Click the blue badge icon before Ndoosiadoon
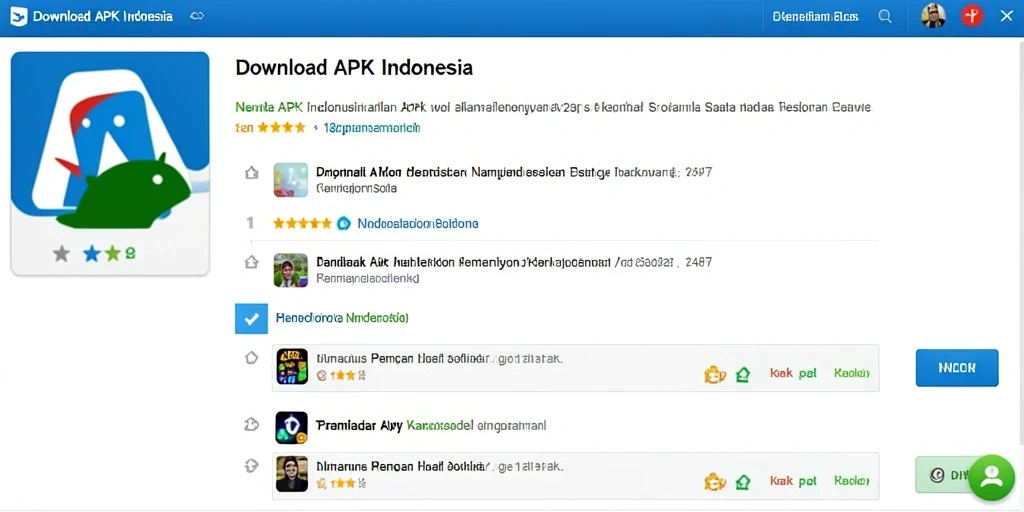This screenshot has height=512, width=1024. (x=344, y=223)
